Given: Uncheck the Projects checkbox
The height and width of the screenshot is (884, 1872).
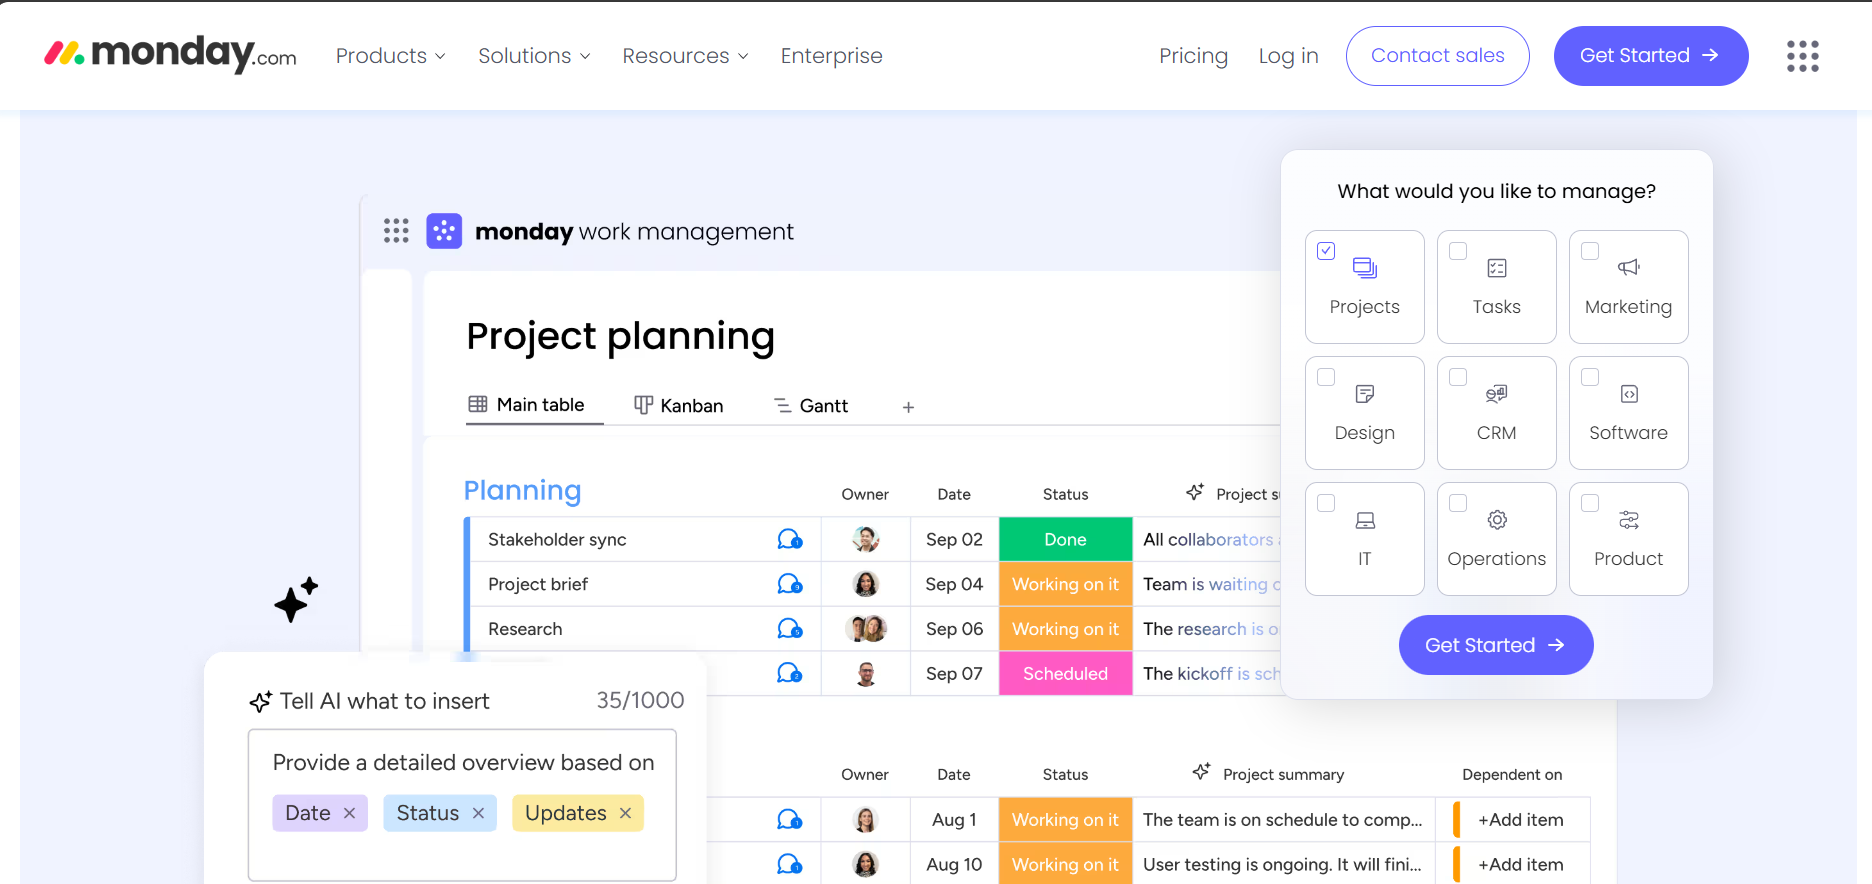Looking at the screenshot, I should tap(1326, 251).
